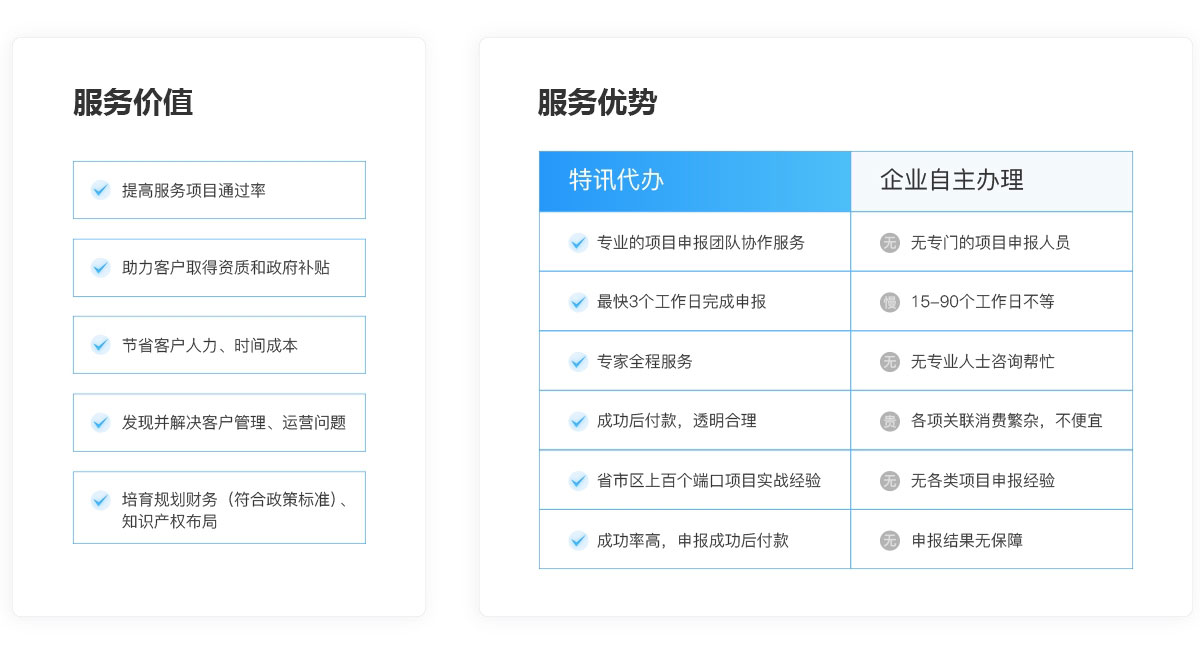Select the 特讯代办 column header
This screenshot has width=1200, height=650.
click(695, 181)
